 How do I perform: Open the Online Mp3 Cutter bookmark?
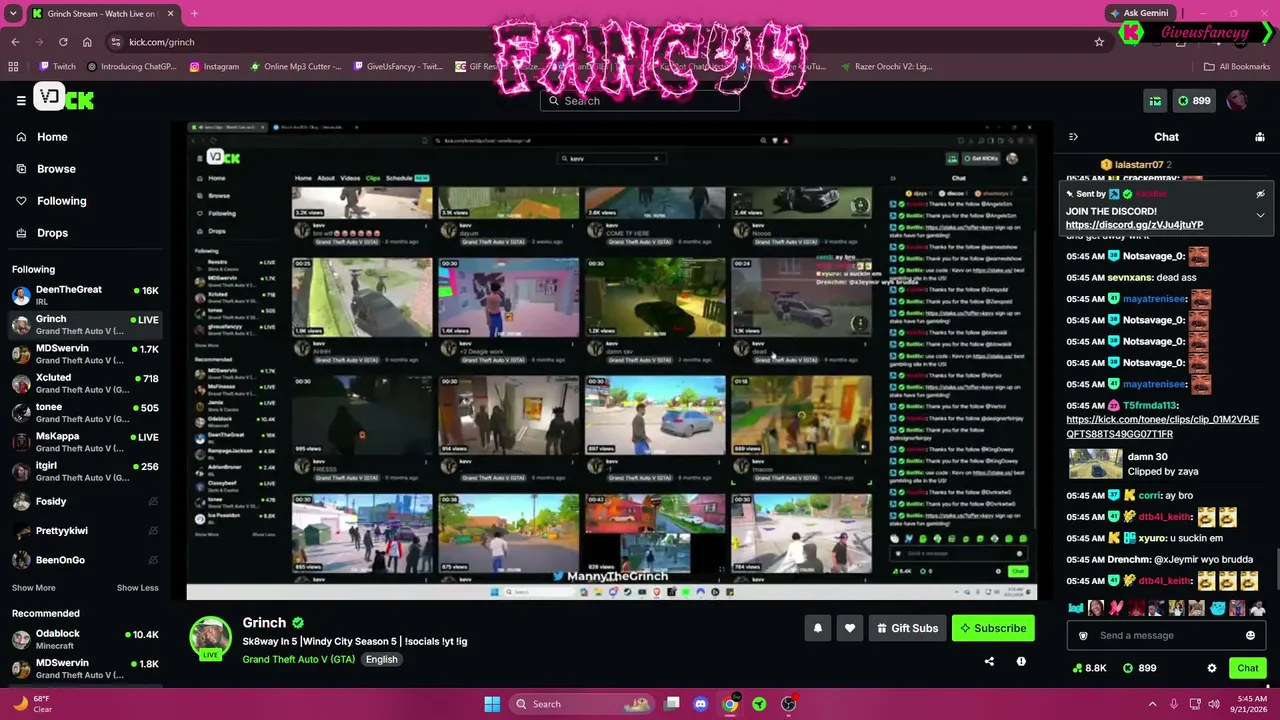(x=295, y=67)
